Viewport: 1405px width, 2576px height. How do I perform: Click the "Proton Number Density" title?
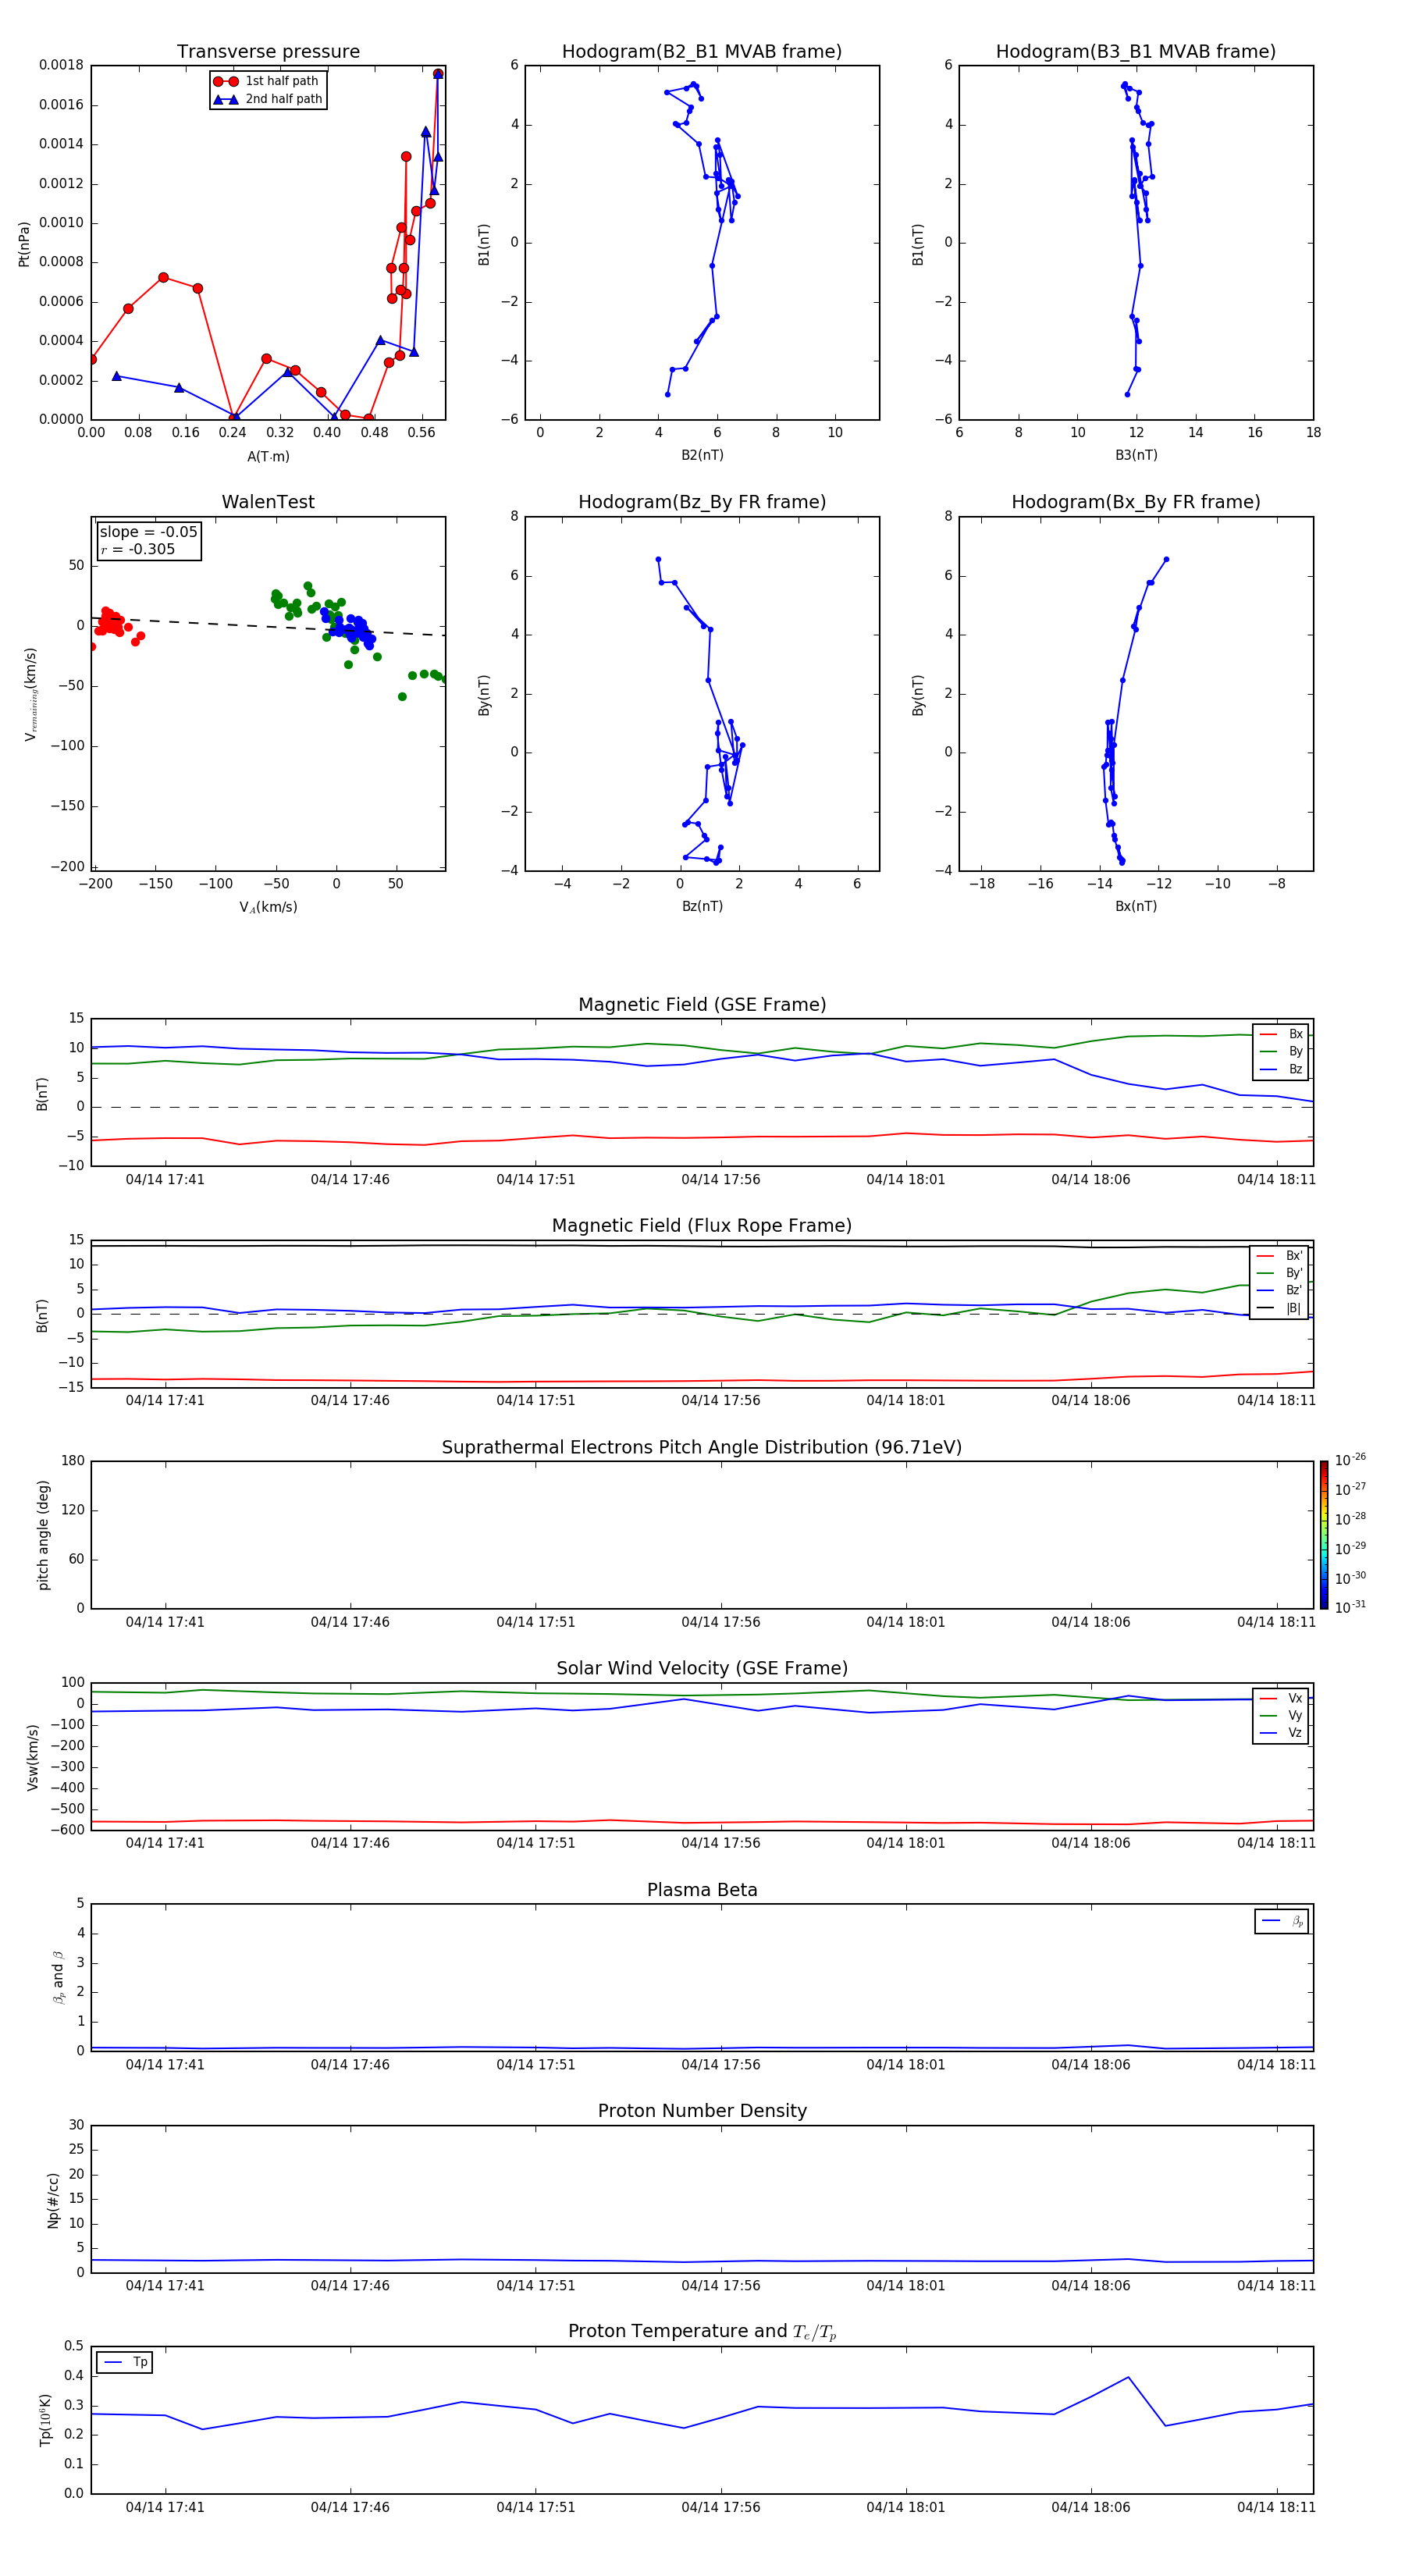[x=702, y=2110]
